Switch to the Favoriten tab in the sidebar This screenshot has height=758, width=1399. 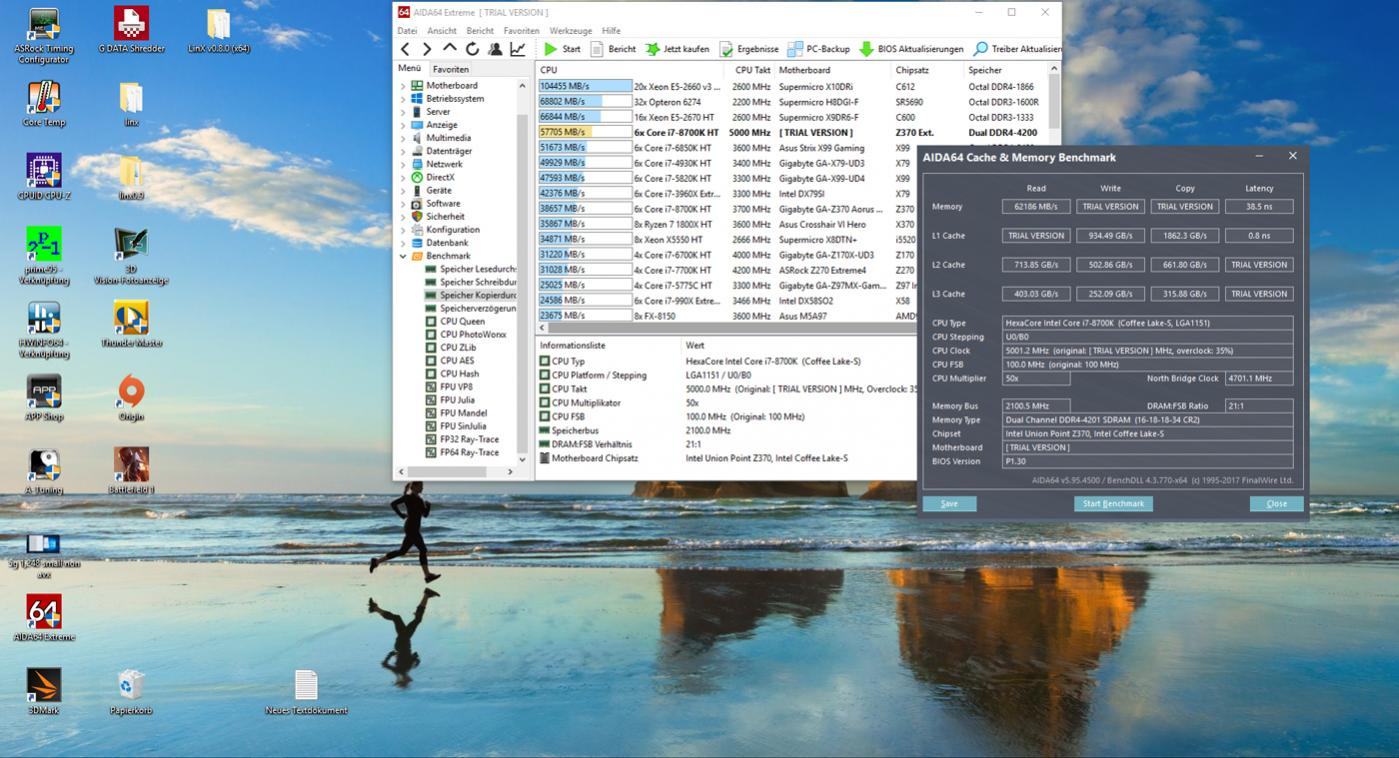450,69
